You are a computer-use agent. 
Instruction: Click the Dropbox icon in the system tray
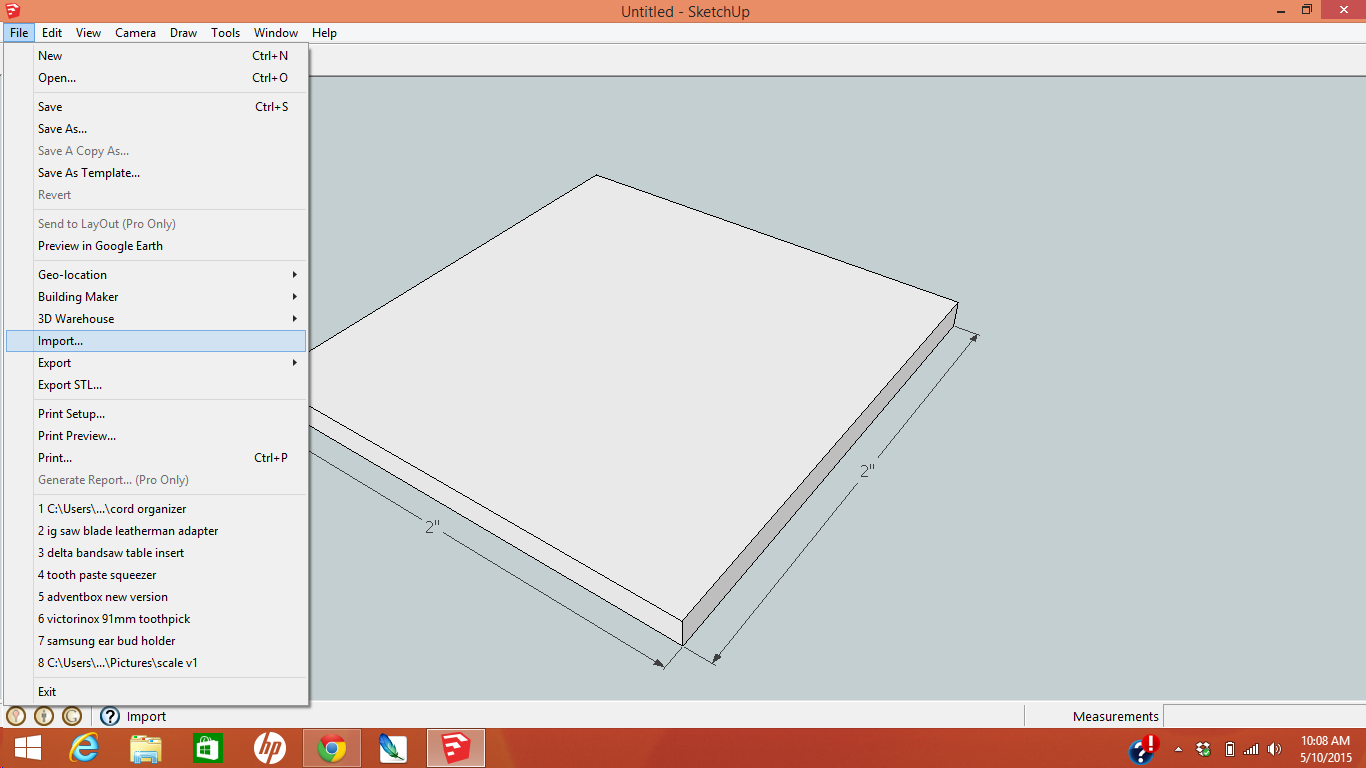tap(1203, 748)
